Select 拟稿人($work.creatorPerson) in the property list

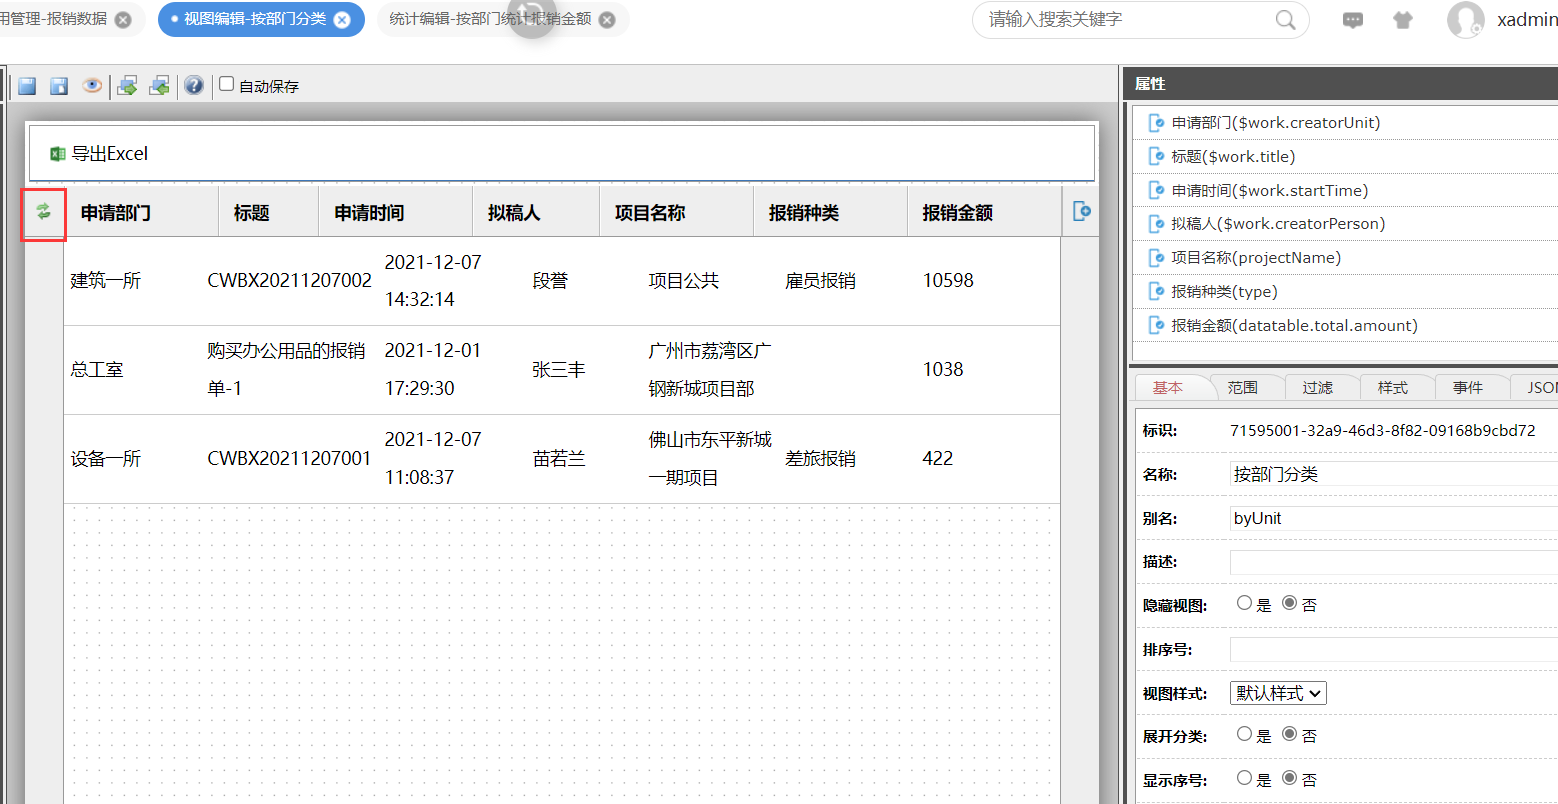tap(1345, 224)
